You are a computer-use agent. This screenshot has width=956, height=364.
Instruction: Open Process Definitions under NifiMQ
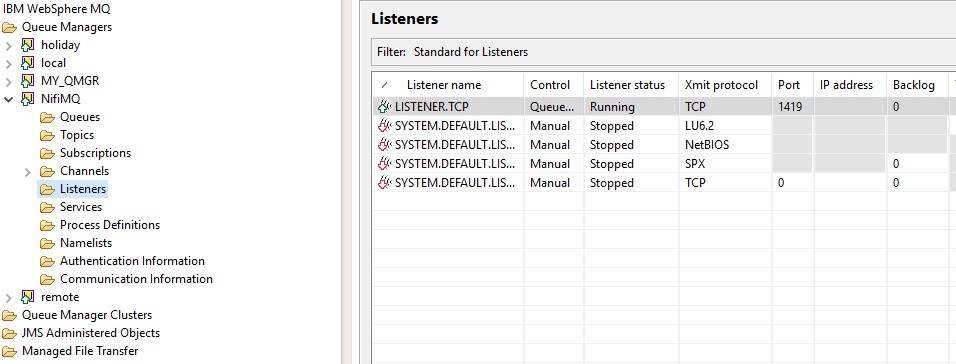[x=110, y=225]
